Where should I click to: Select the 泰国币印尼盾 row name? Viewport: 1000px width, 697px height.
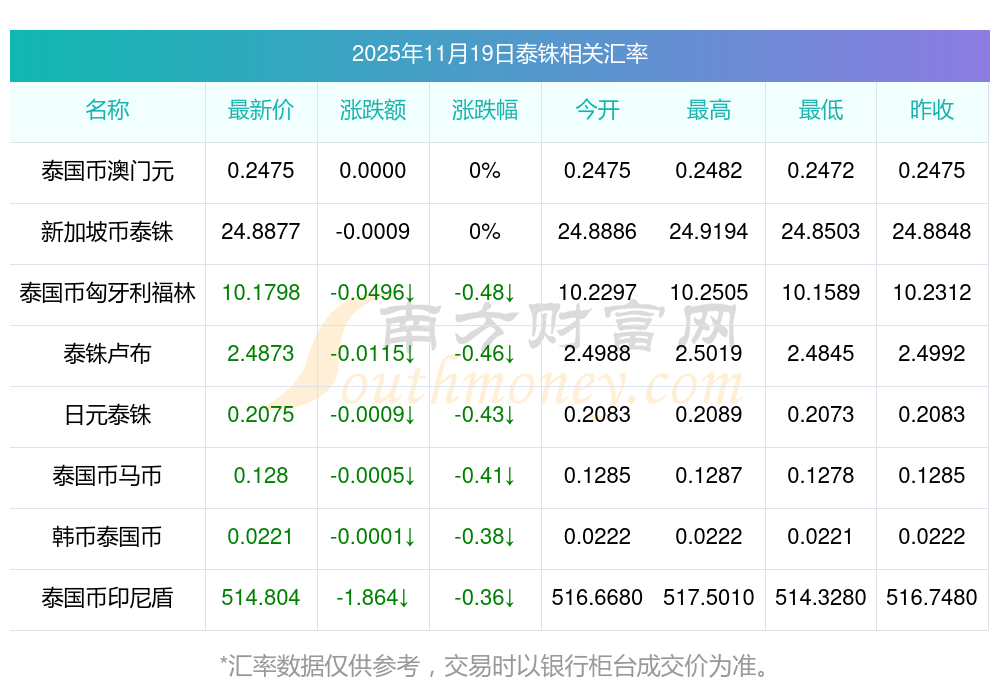[107, 598]
